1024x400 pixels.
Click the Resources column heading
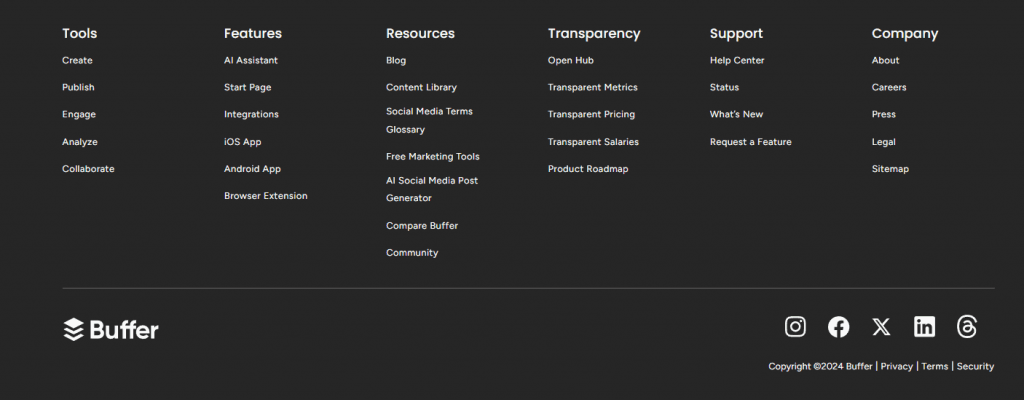pyautogui.click(x=420, y=33)
